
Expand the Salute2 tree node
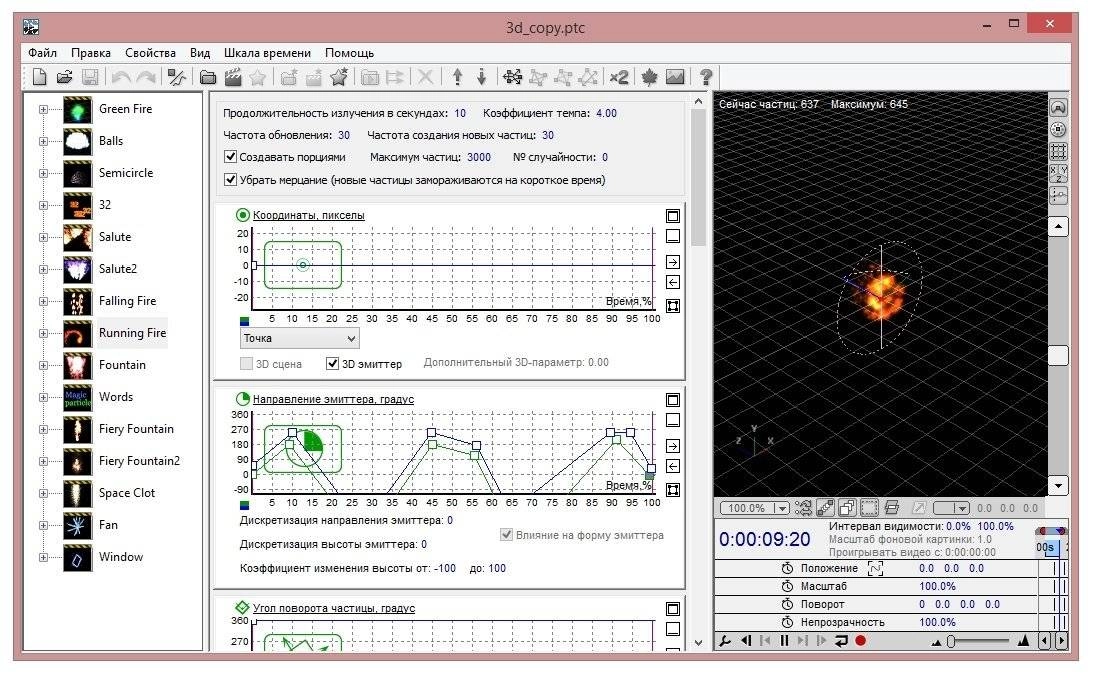pyautogui.click(x=43, y=269)
